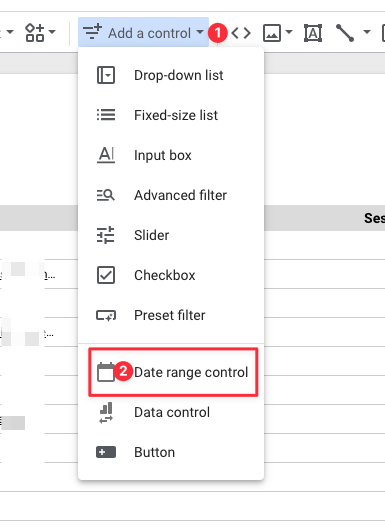The width and height of the screenshot is (385, 526).
Task: Choose the Fixed-size list option
Action: (171, 115)
